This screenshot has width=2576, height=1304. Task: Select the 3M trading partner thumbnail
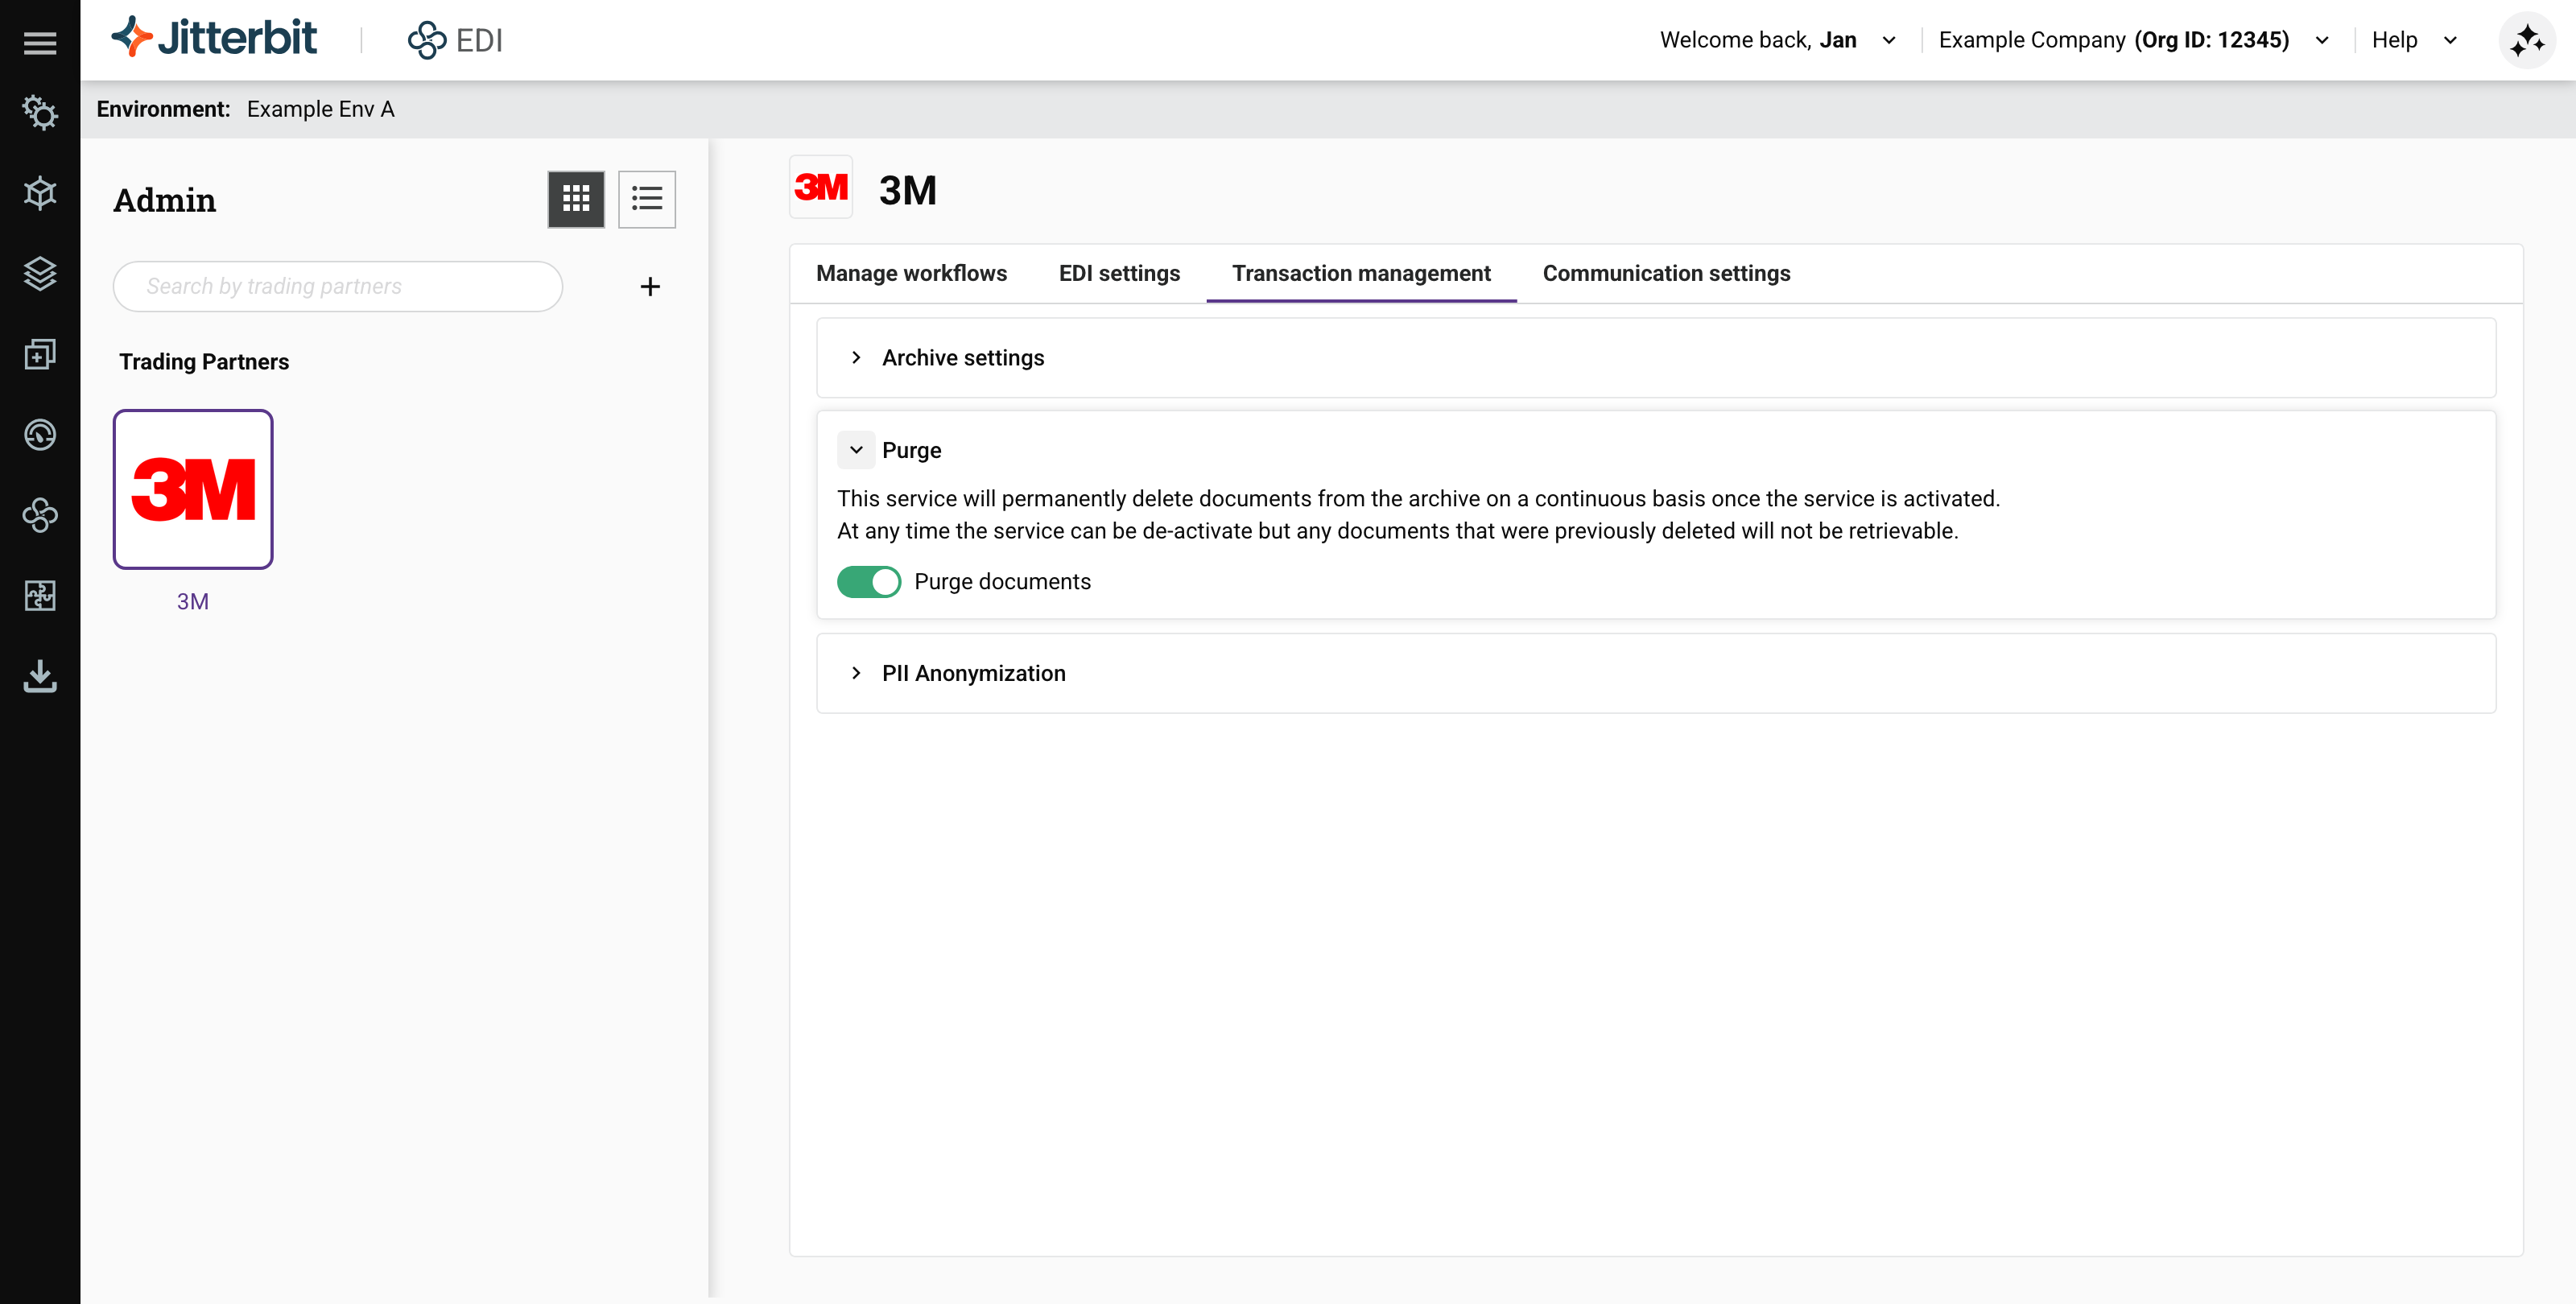(x=193, y=489)
